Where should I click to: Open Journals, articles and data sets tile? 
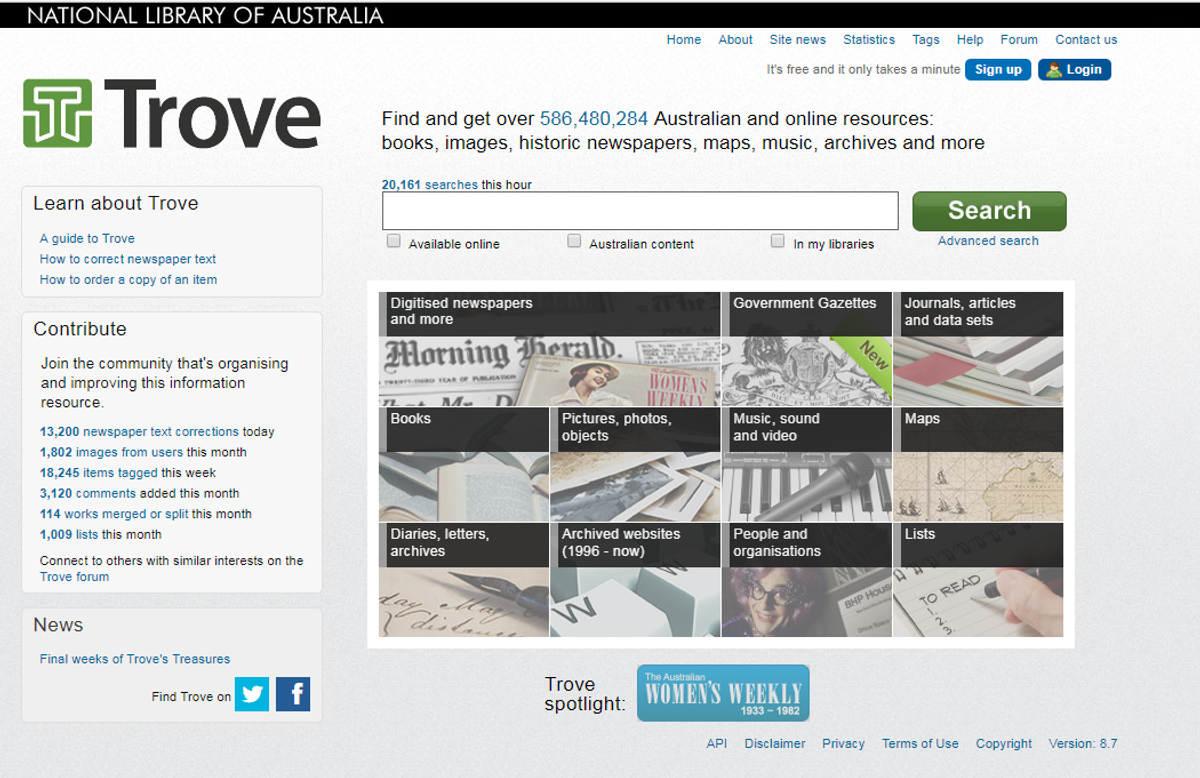[978, 348]
